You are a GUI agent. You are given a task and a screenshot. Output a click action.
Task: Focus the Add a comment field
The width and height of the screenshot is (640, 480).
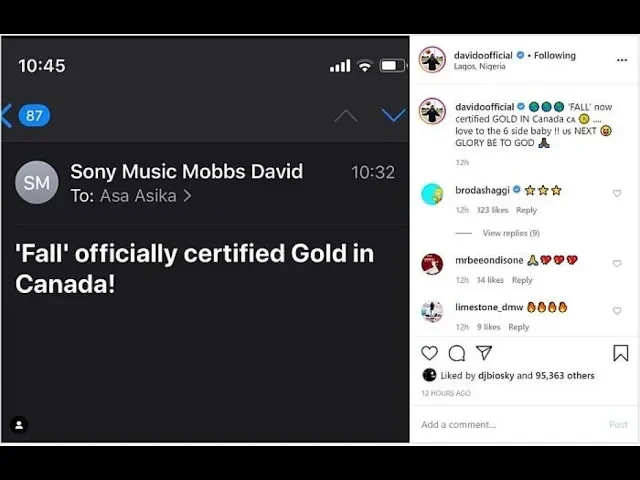(512, 424)
